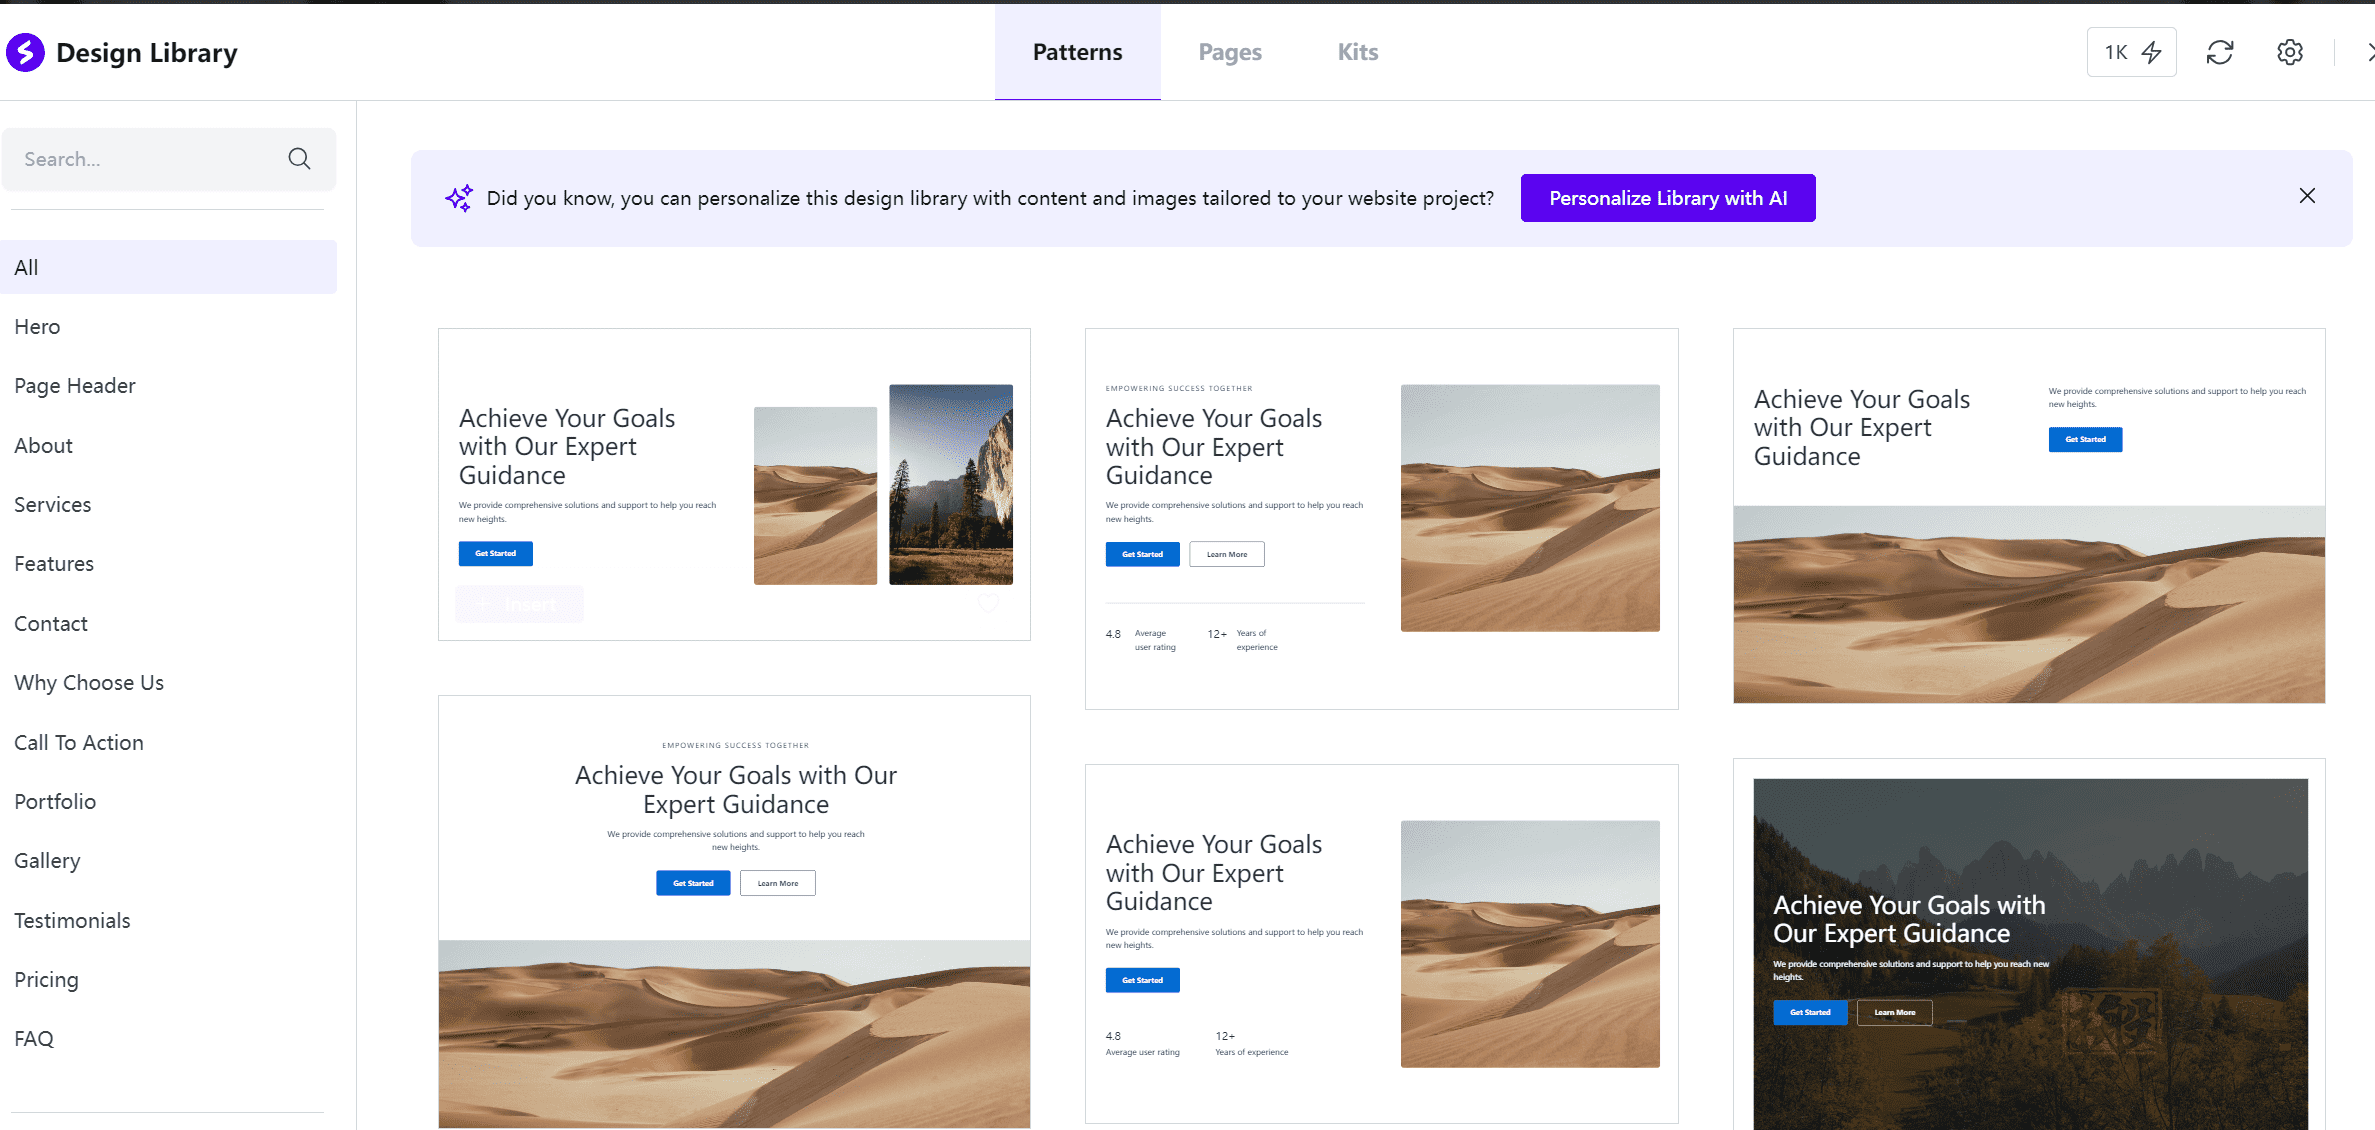Click the search magnifier icon

299,158
